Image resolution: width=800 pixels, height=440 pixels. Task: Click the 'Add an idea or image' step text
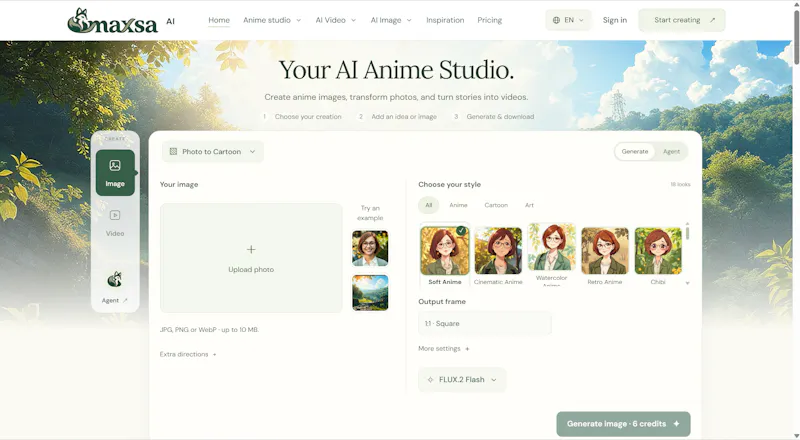(x=404, y=117)
